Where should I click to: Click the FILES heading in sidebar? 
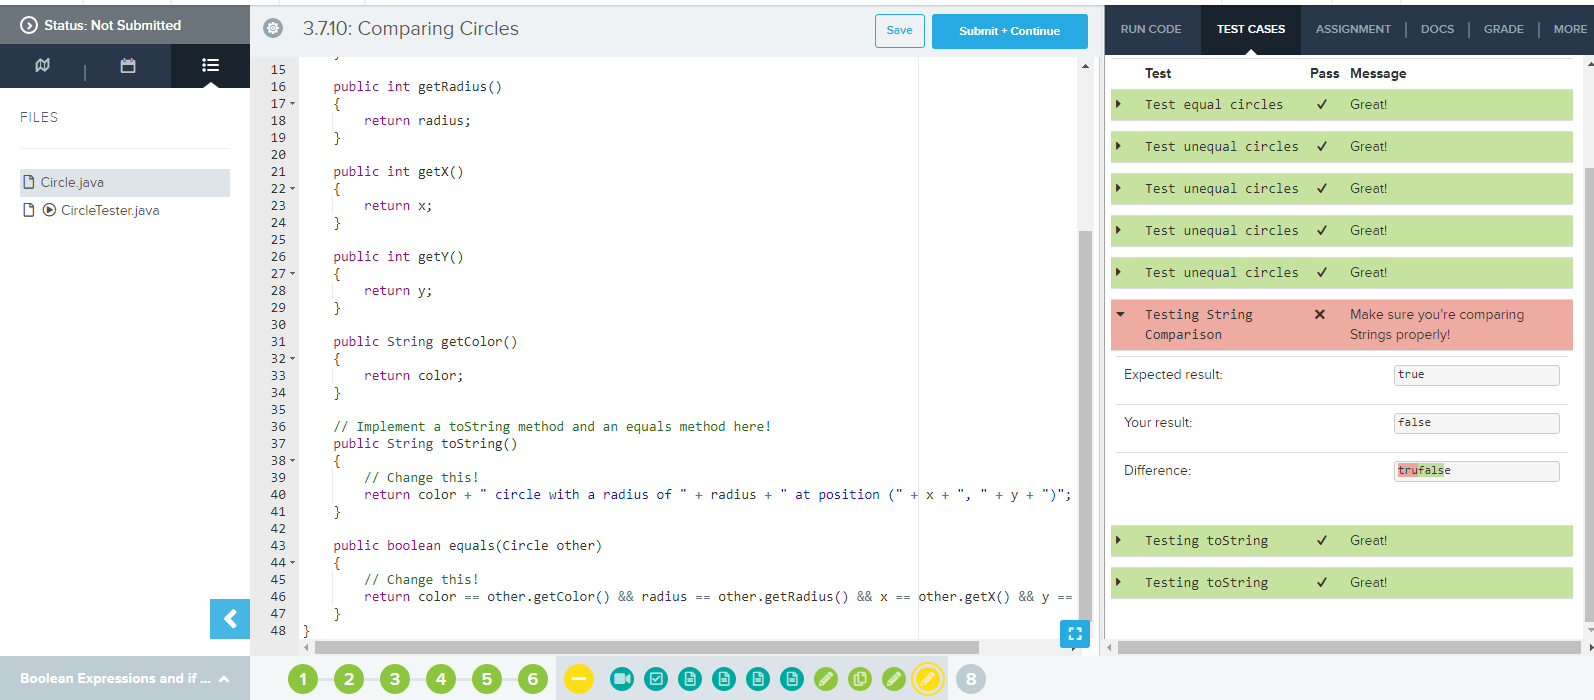tap(39, 117)
